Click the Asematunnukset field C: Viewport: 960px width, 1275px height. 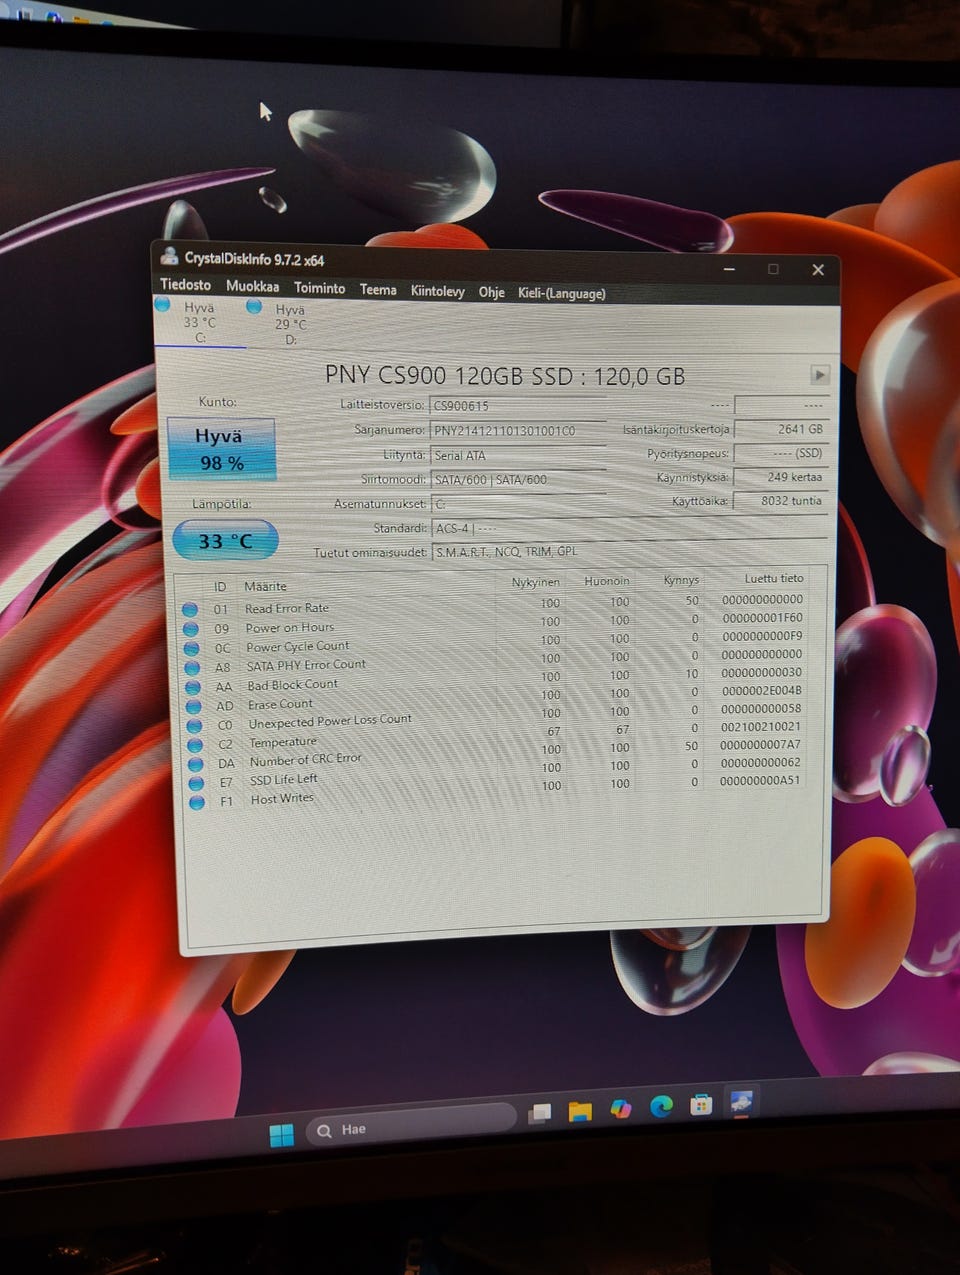coord(517,503)
